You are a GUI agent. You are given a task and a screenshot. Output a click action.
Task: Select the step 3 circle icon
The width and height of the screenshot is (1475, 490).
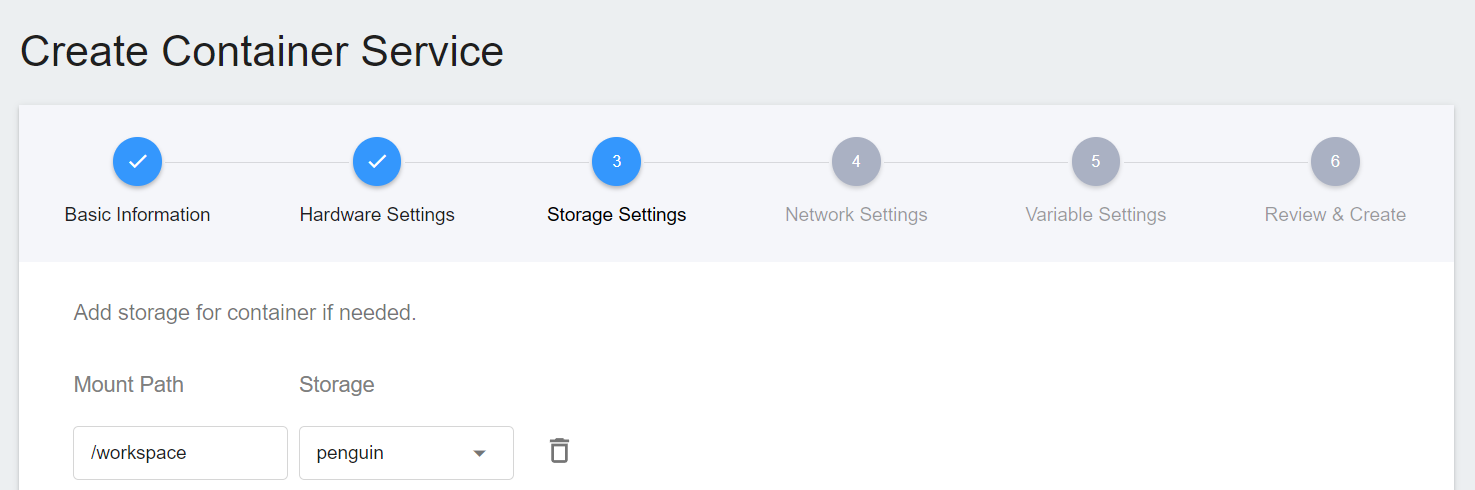point(616,162)
